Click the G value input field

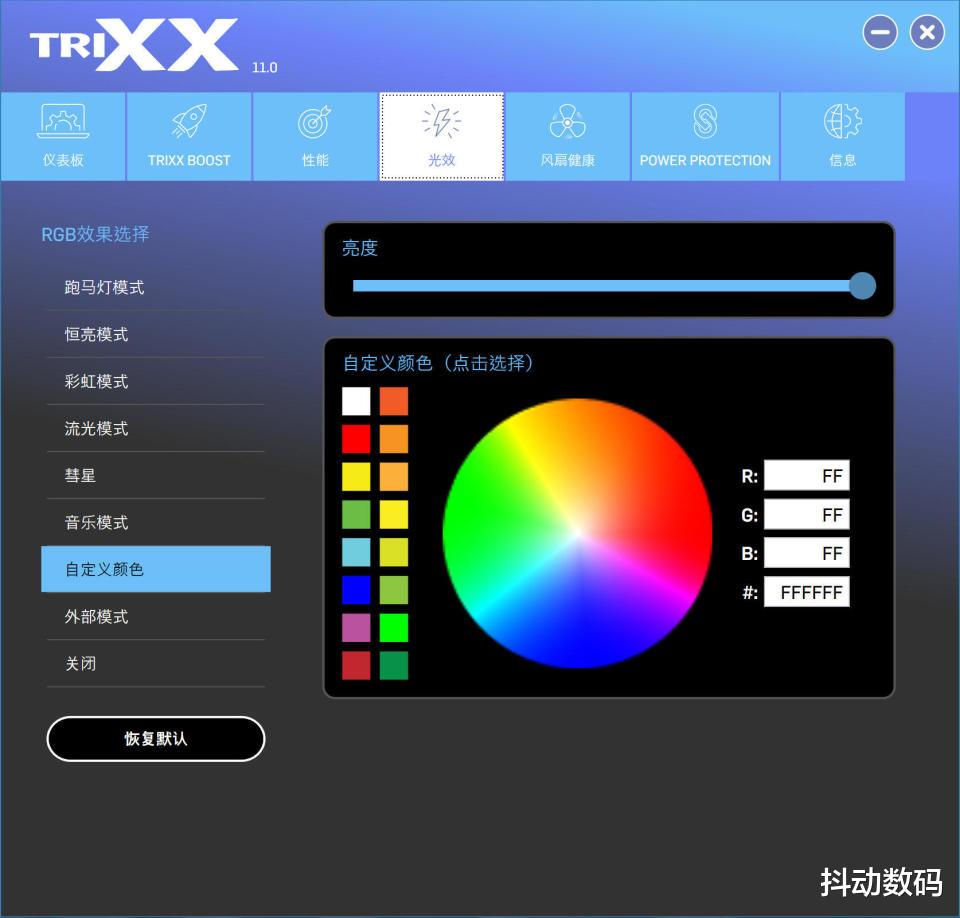coord(806,514)
